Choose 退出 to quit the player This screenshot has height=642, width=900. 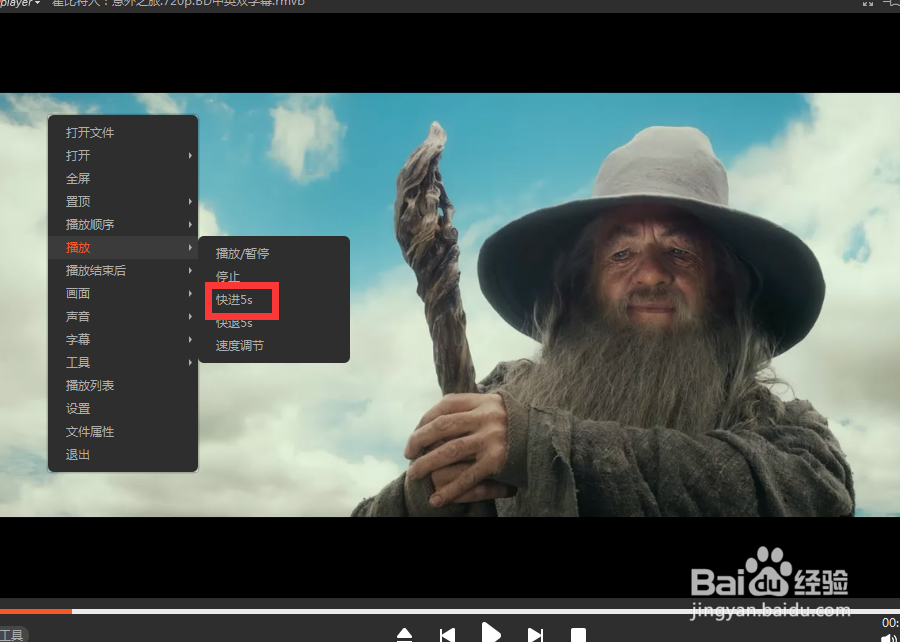pos(123,454)
